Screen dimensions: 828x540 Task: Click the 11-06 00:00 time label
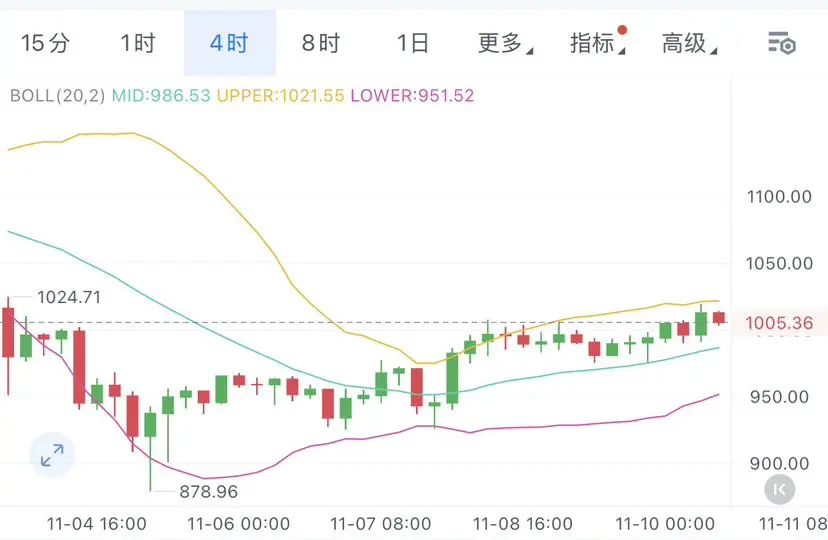click(239, 524)
